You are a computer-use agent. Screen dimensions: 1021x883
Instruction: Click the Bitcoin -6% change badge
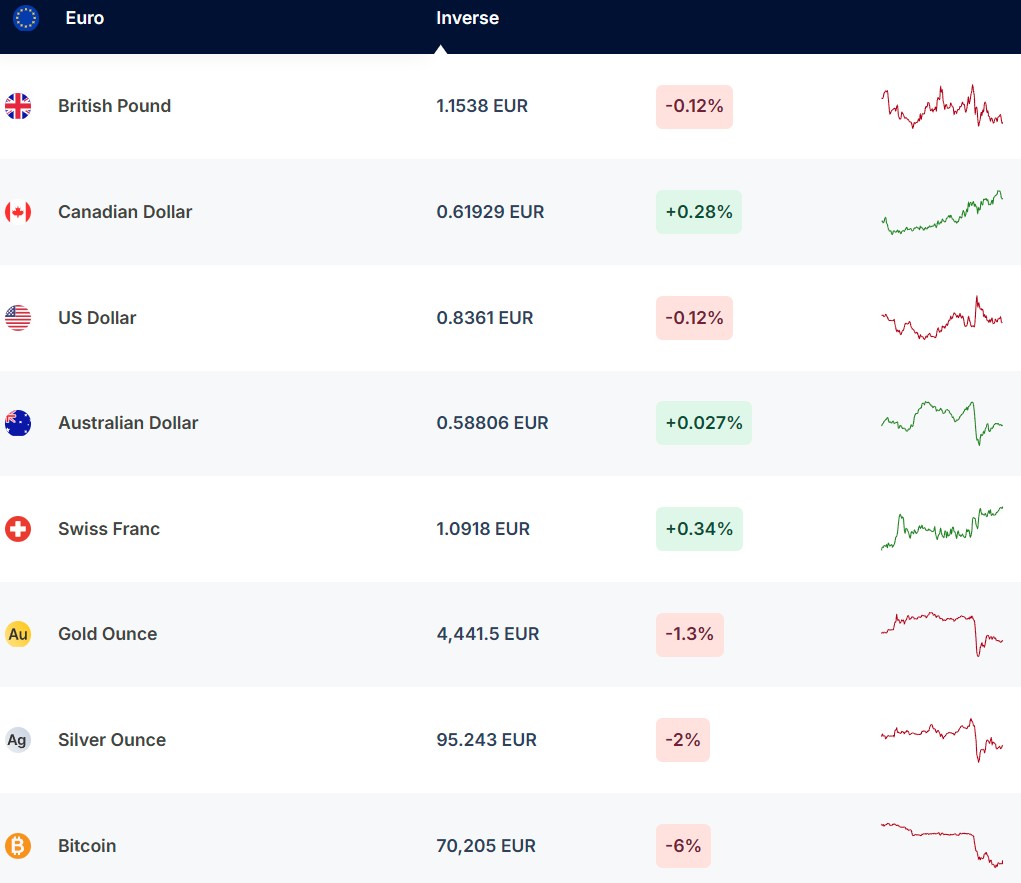[x=683, y=846]
